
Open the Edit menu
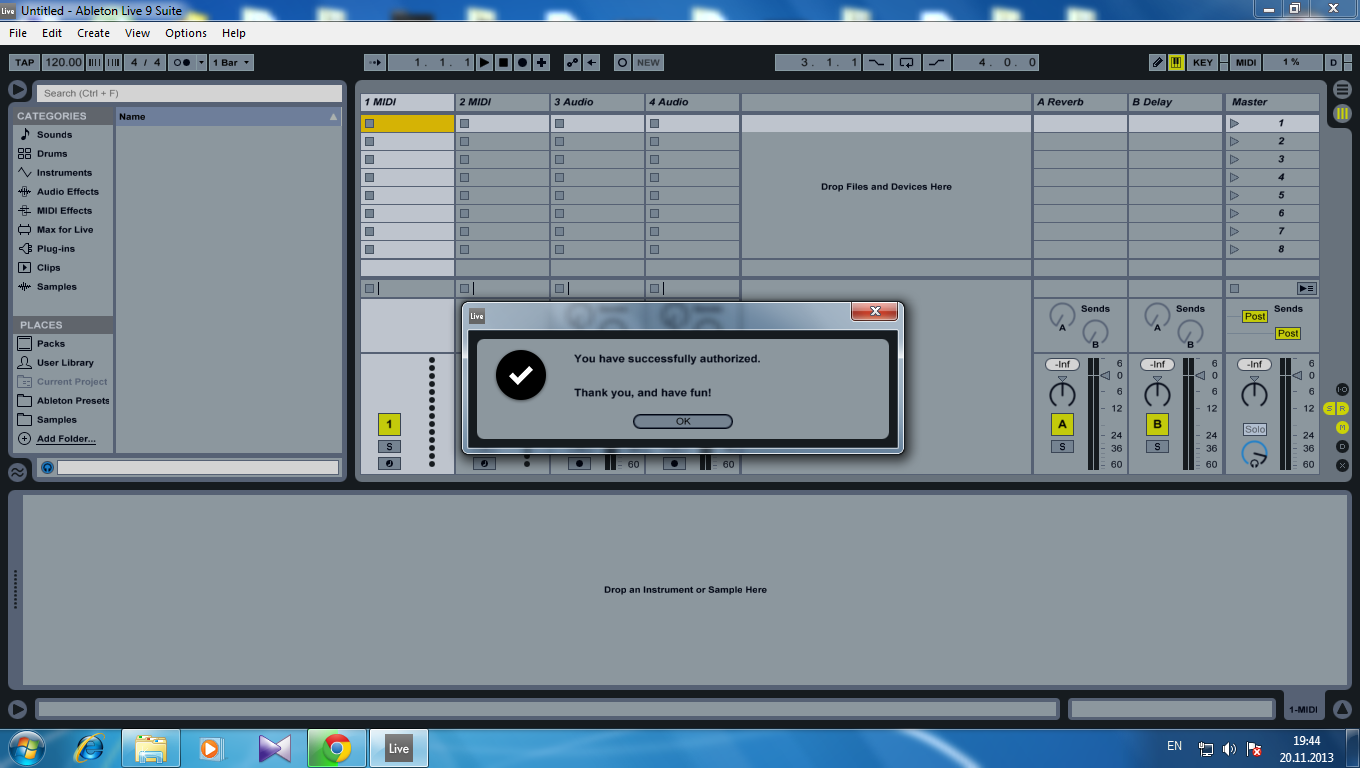[52, 33]
